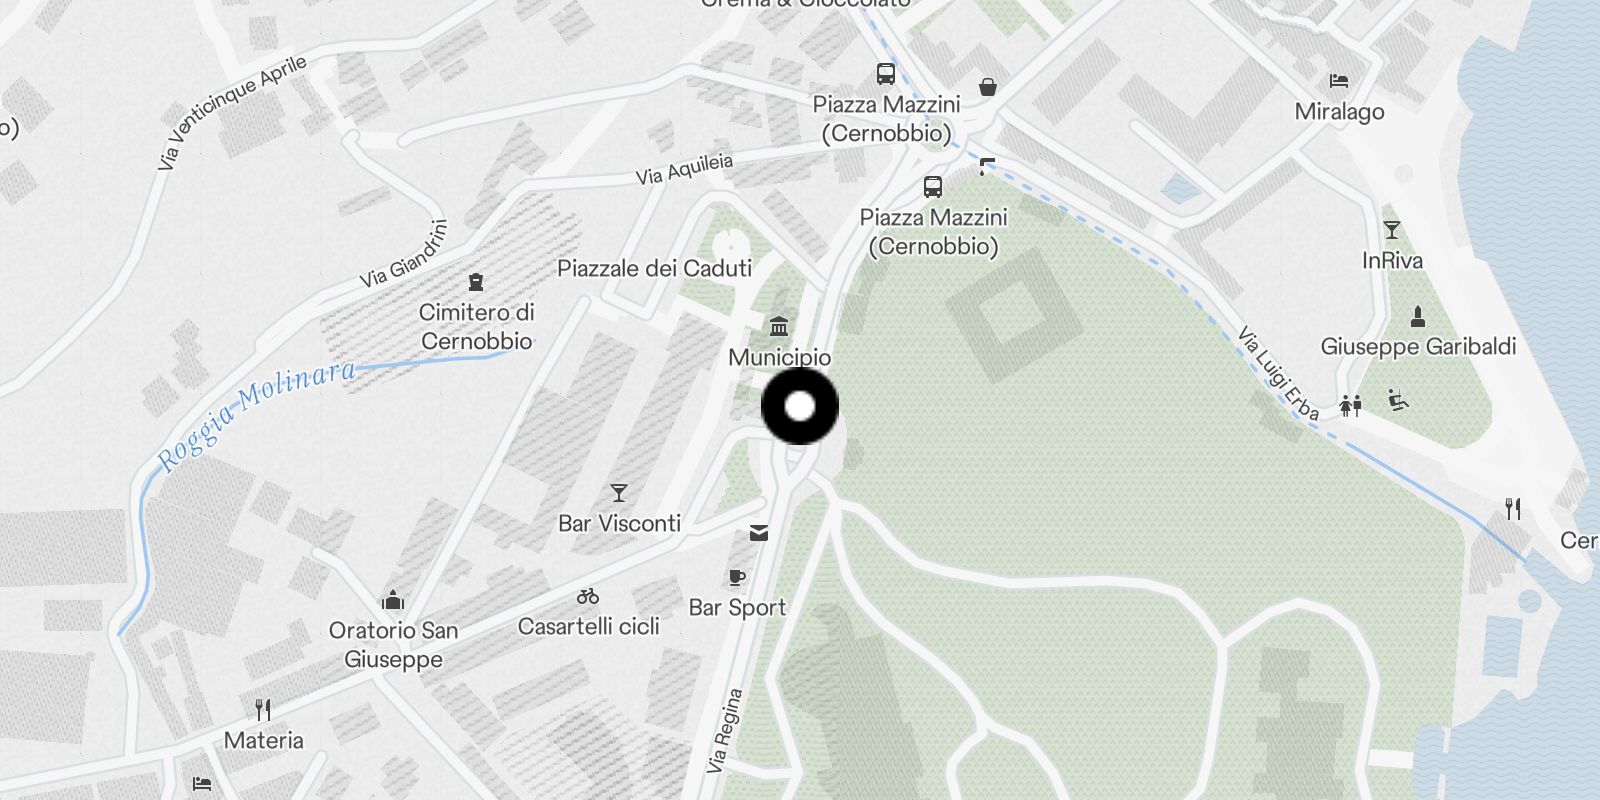
Task: Select the lakeside restaurant fork-knife icon
Action: 1513,509
